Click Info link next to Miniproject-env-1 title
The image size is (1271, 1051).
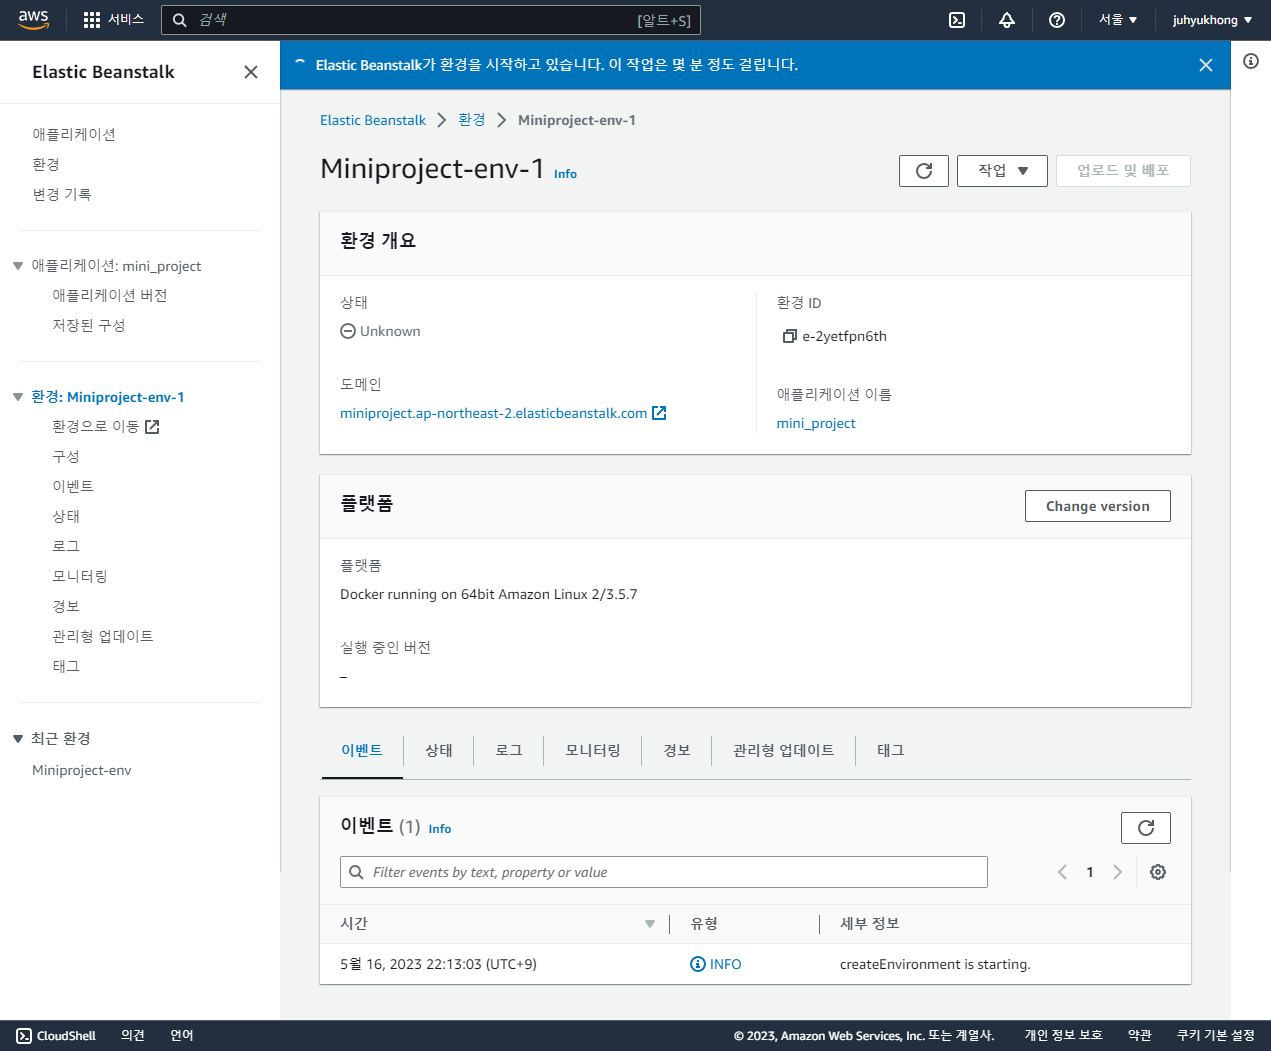566,174
